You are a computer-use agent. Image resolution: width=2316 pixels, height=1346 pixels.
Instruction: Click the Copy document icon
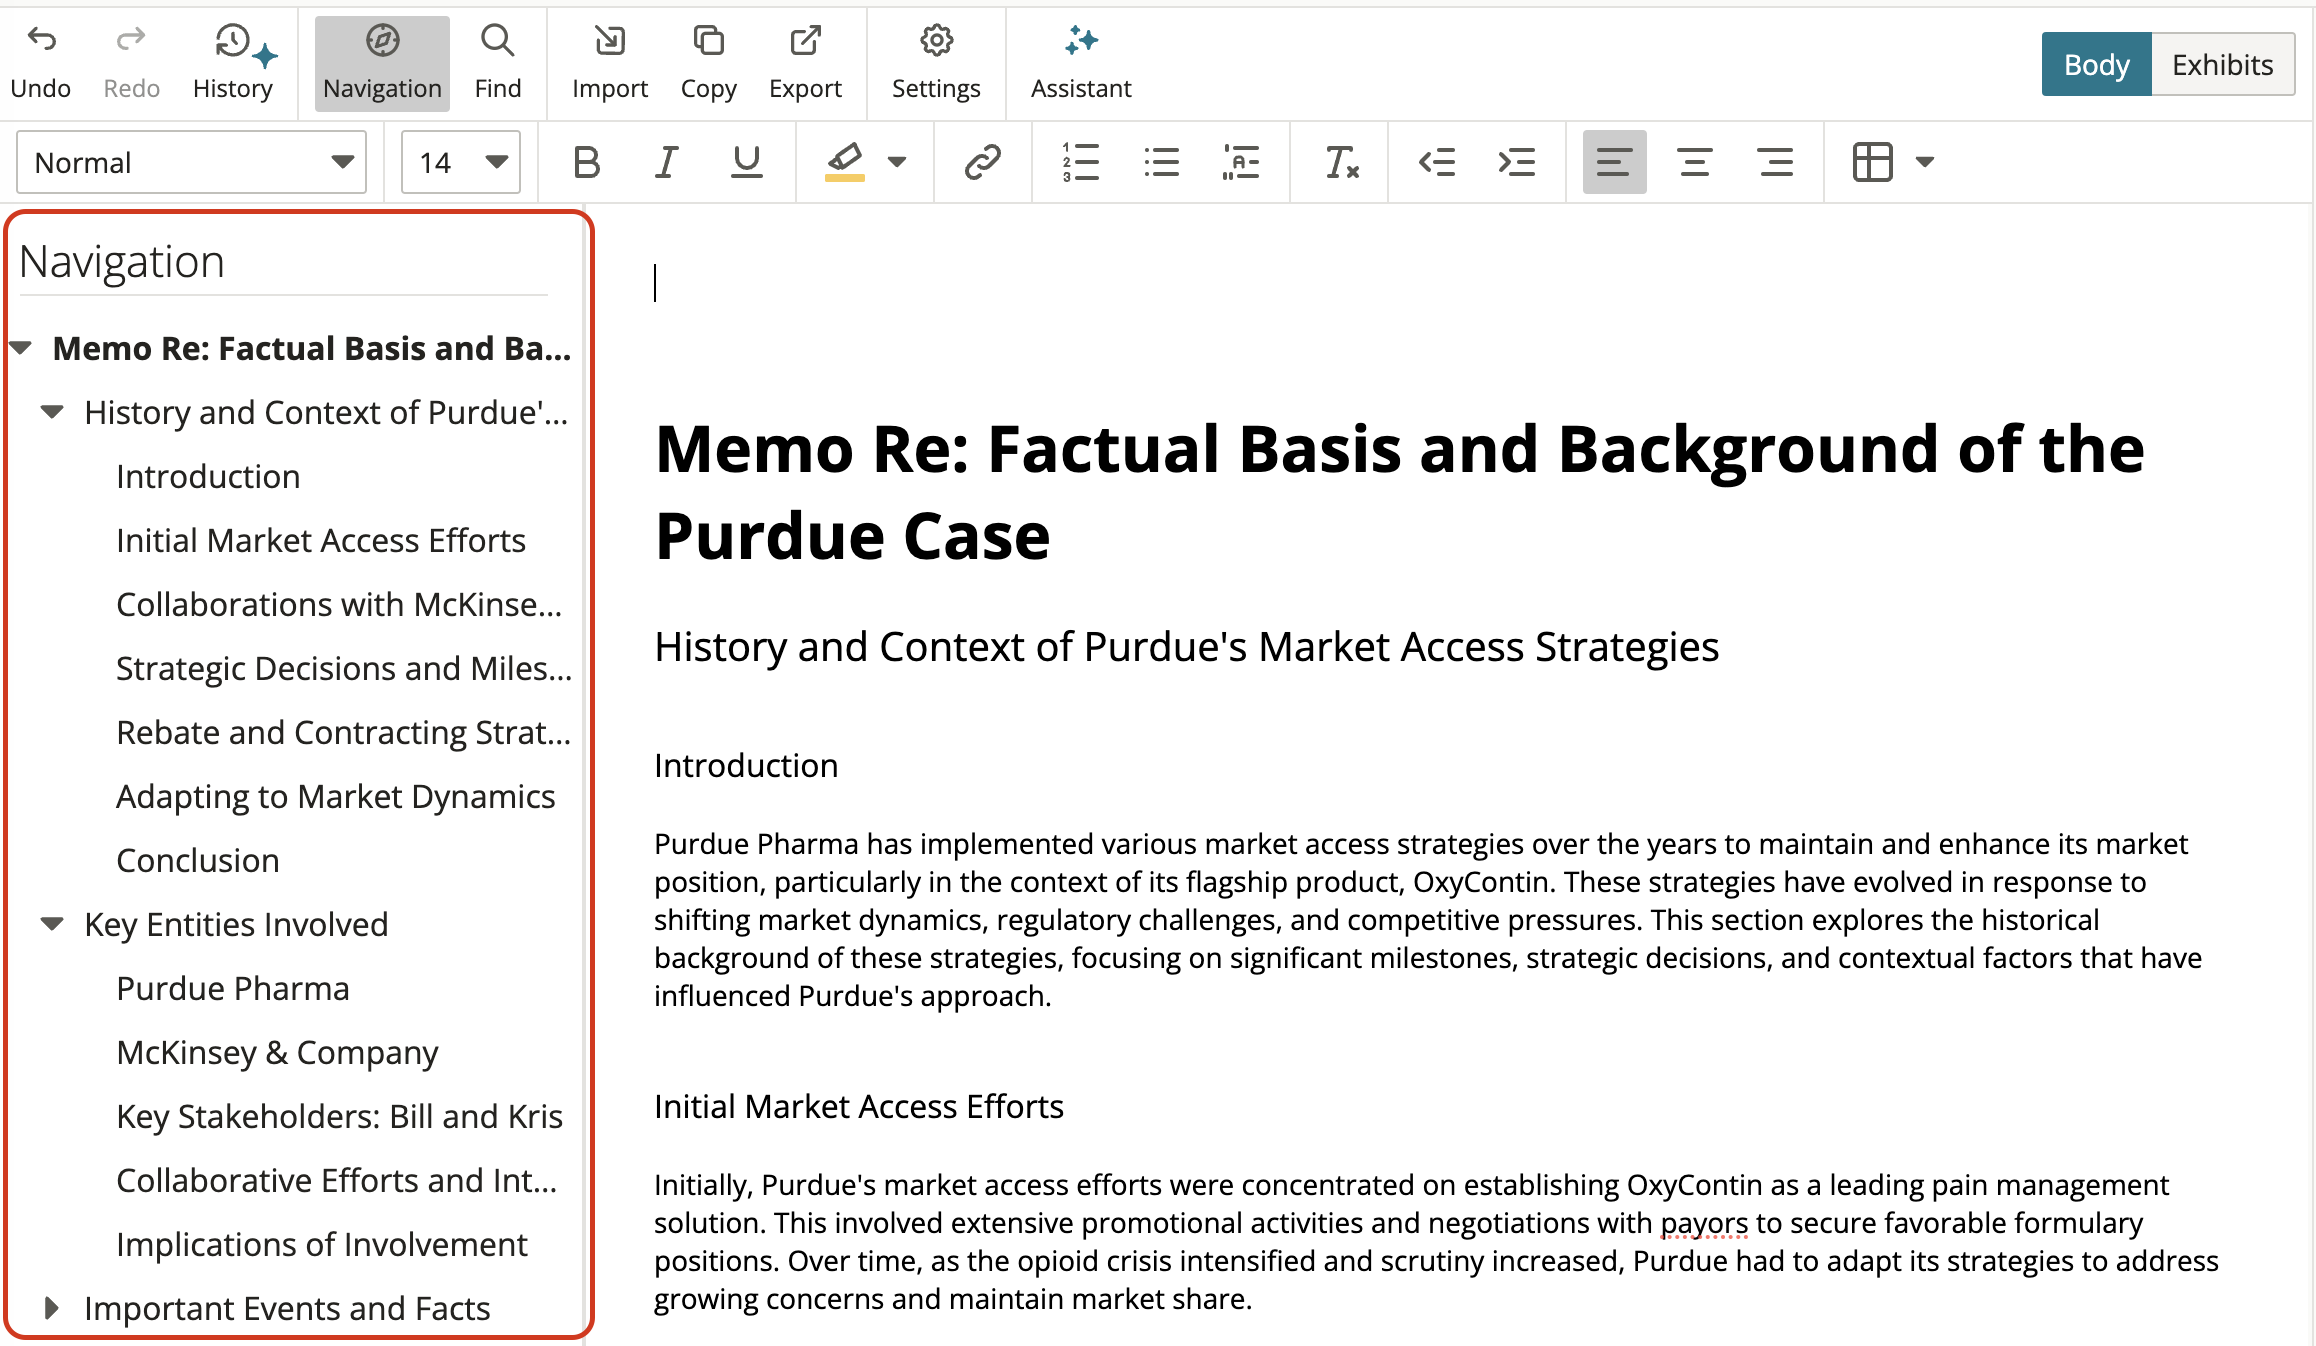(x=708, y=40)
